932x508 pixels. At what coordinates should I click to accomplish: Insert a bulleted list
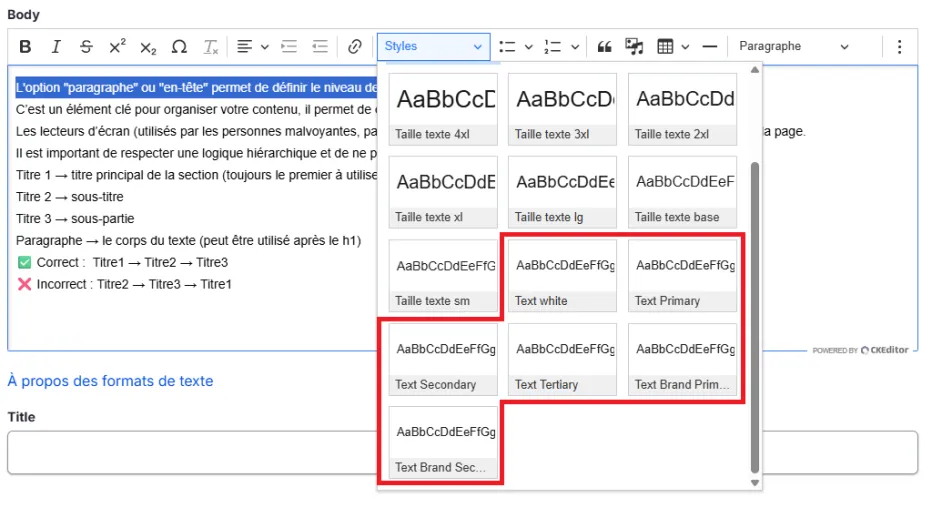[507, 46]
